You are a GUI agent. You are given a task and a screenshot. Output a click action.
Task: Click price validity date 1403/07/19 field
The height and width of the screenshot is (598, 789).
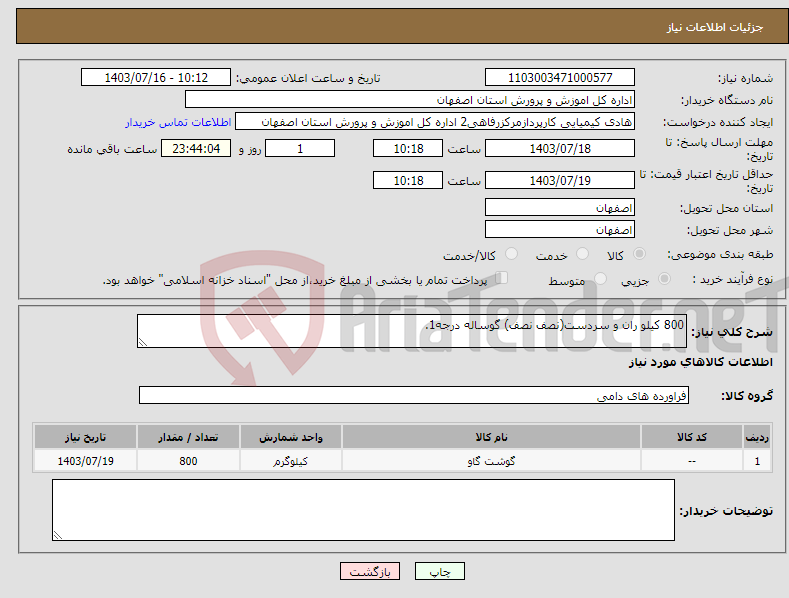[560, 180]
